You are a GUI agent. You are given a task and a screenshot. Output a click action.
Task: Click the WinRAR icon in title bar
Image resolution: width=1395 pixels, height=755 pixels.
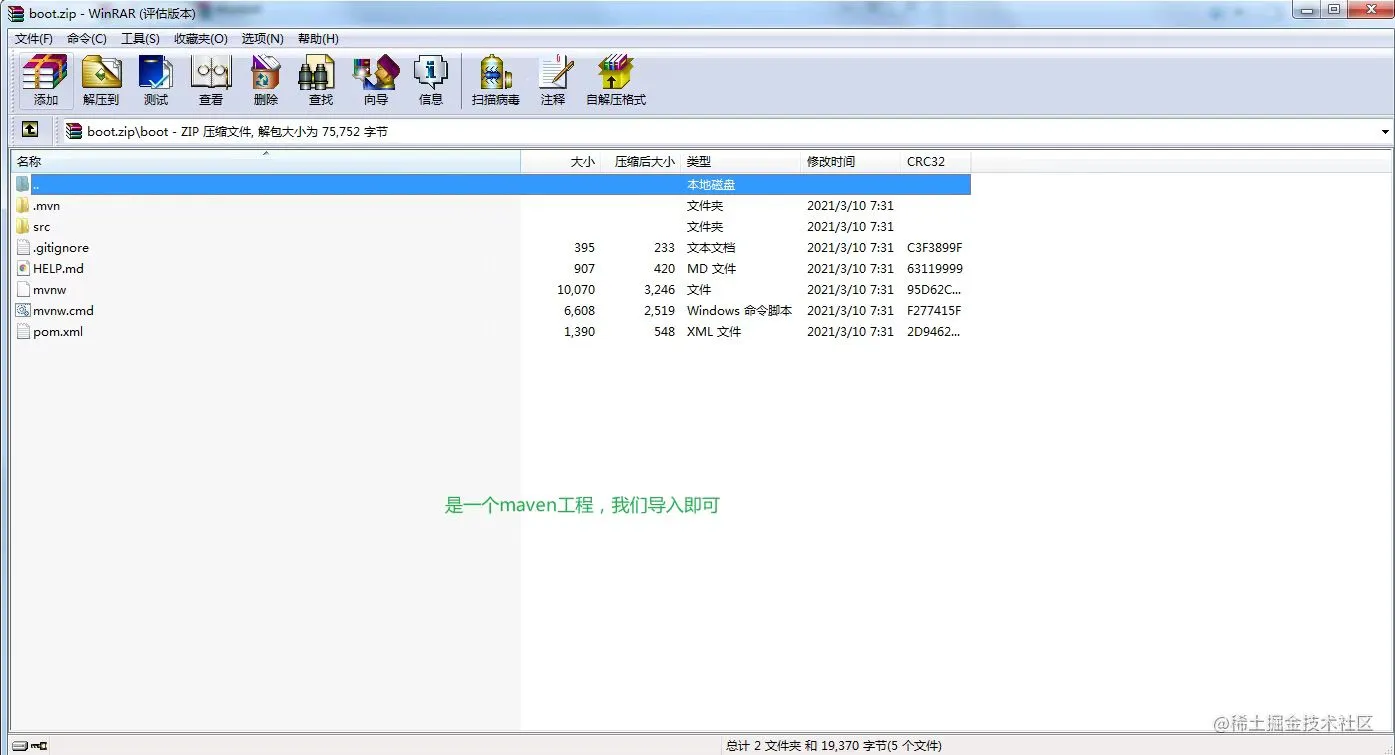click(x=16, y=13)
